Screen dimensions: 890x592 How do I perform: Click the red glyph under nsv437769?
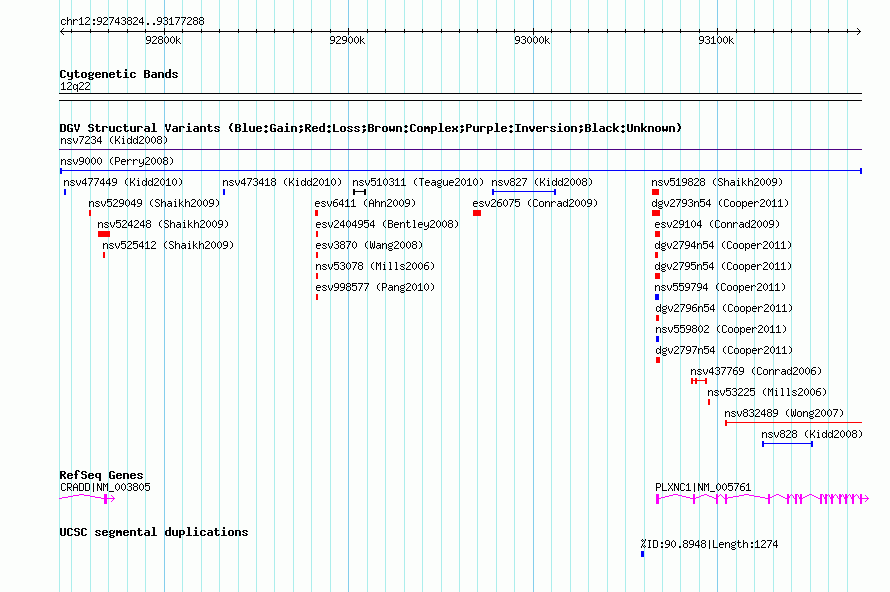(x=699, y=381)
